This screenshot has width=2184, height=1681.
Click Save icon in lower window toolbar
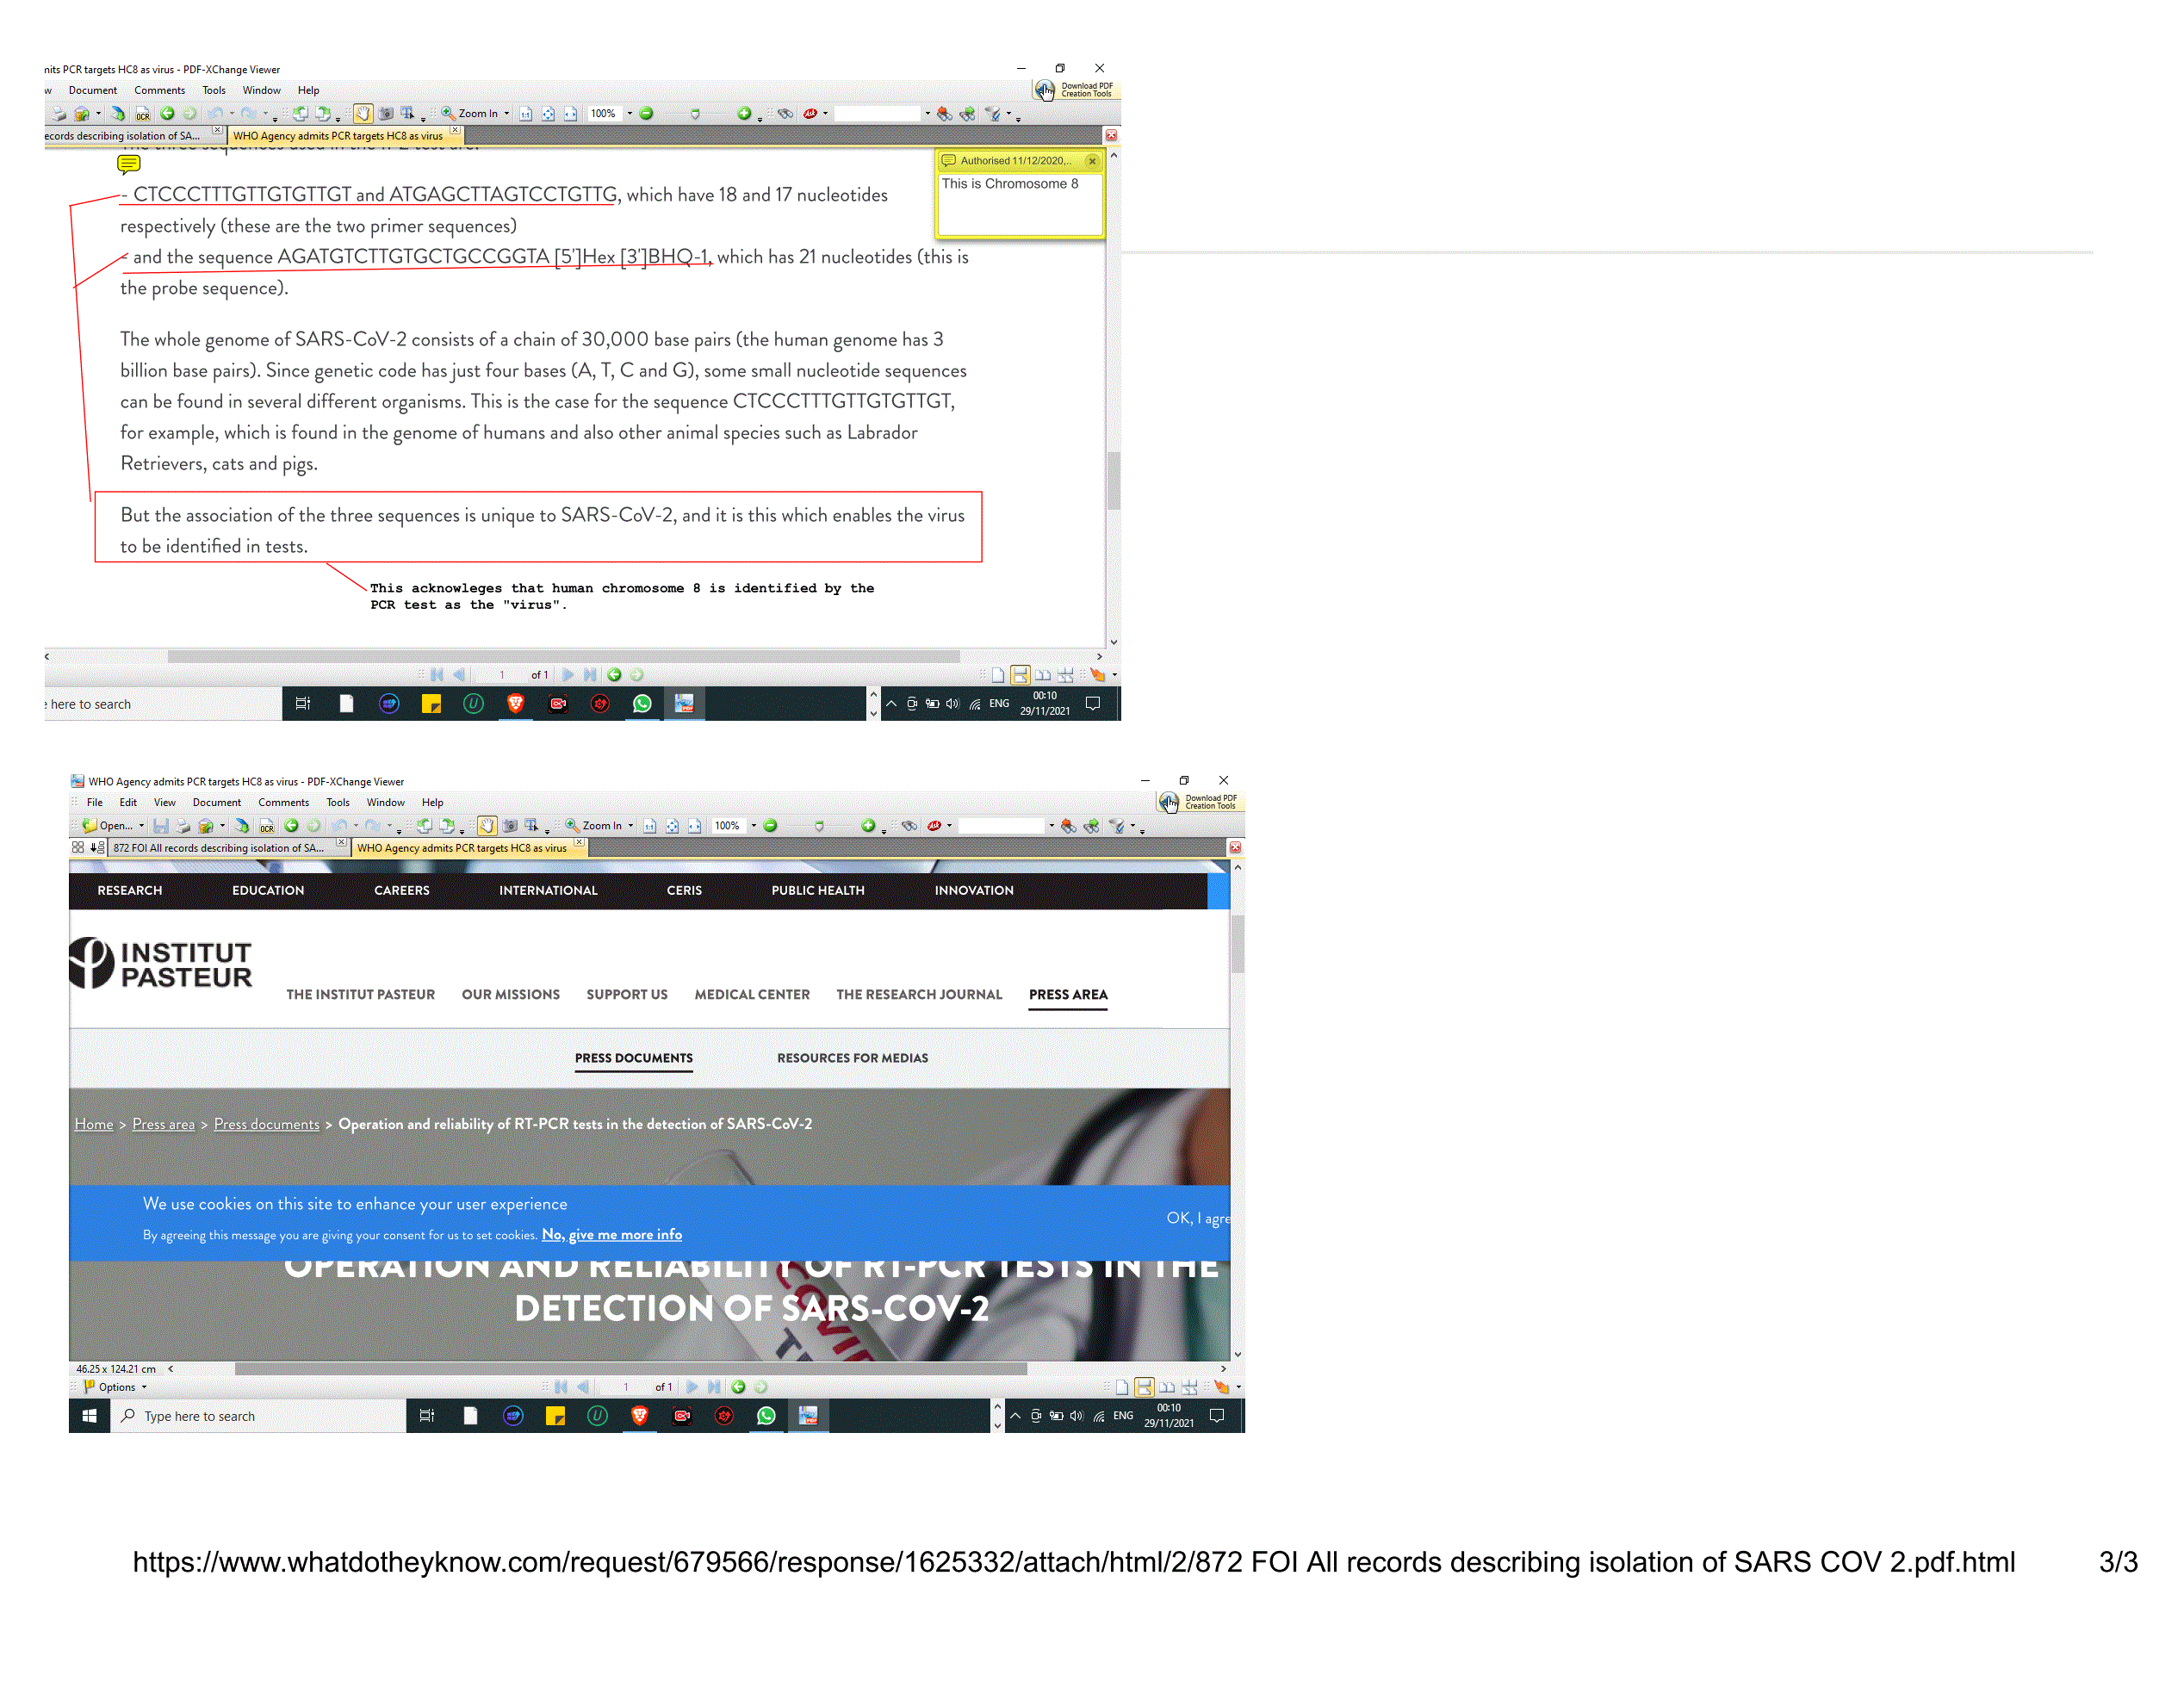pos(160,826)
